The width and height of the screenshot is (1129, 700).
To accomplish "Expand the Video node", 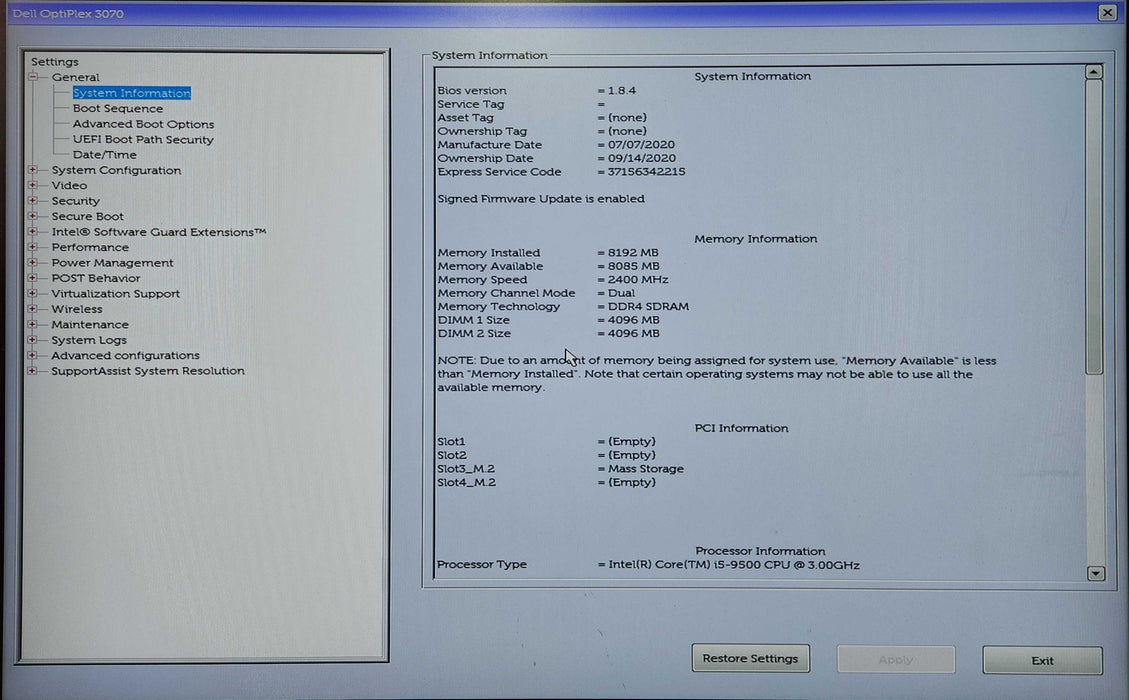I will [x=32, y=185].
